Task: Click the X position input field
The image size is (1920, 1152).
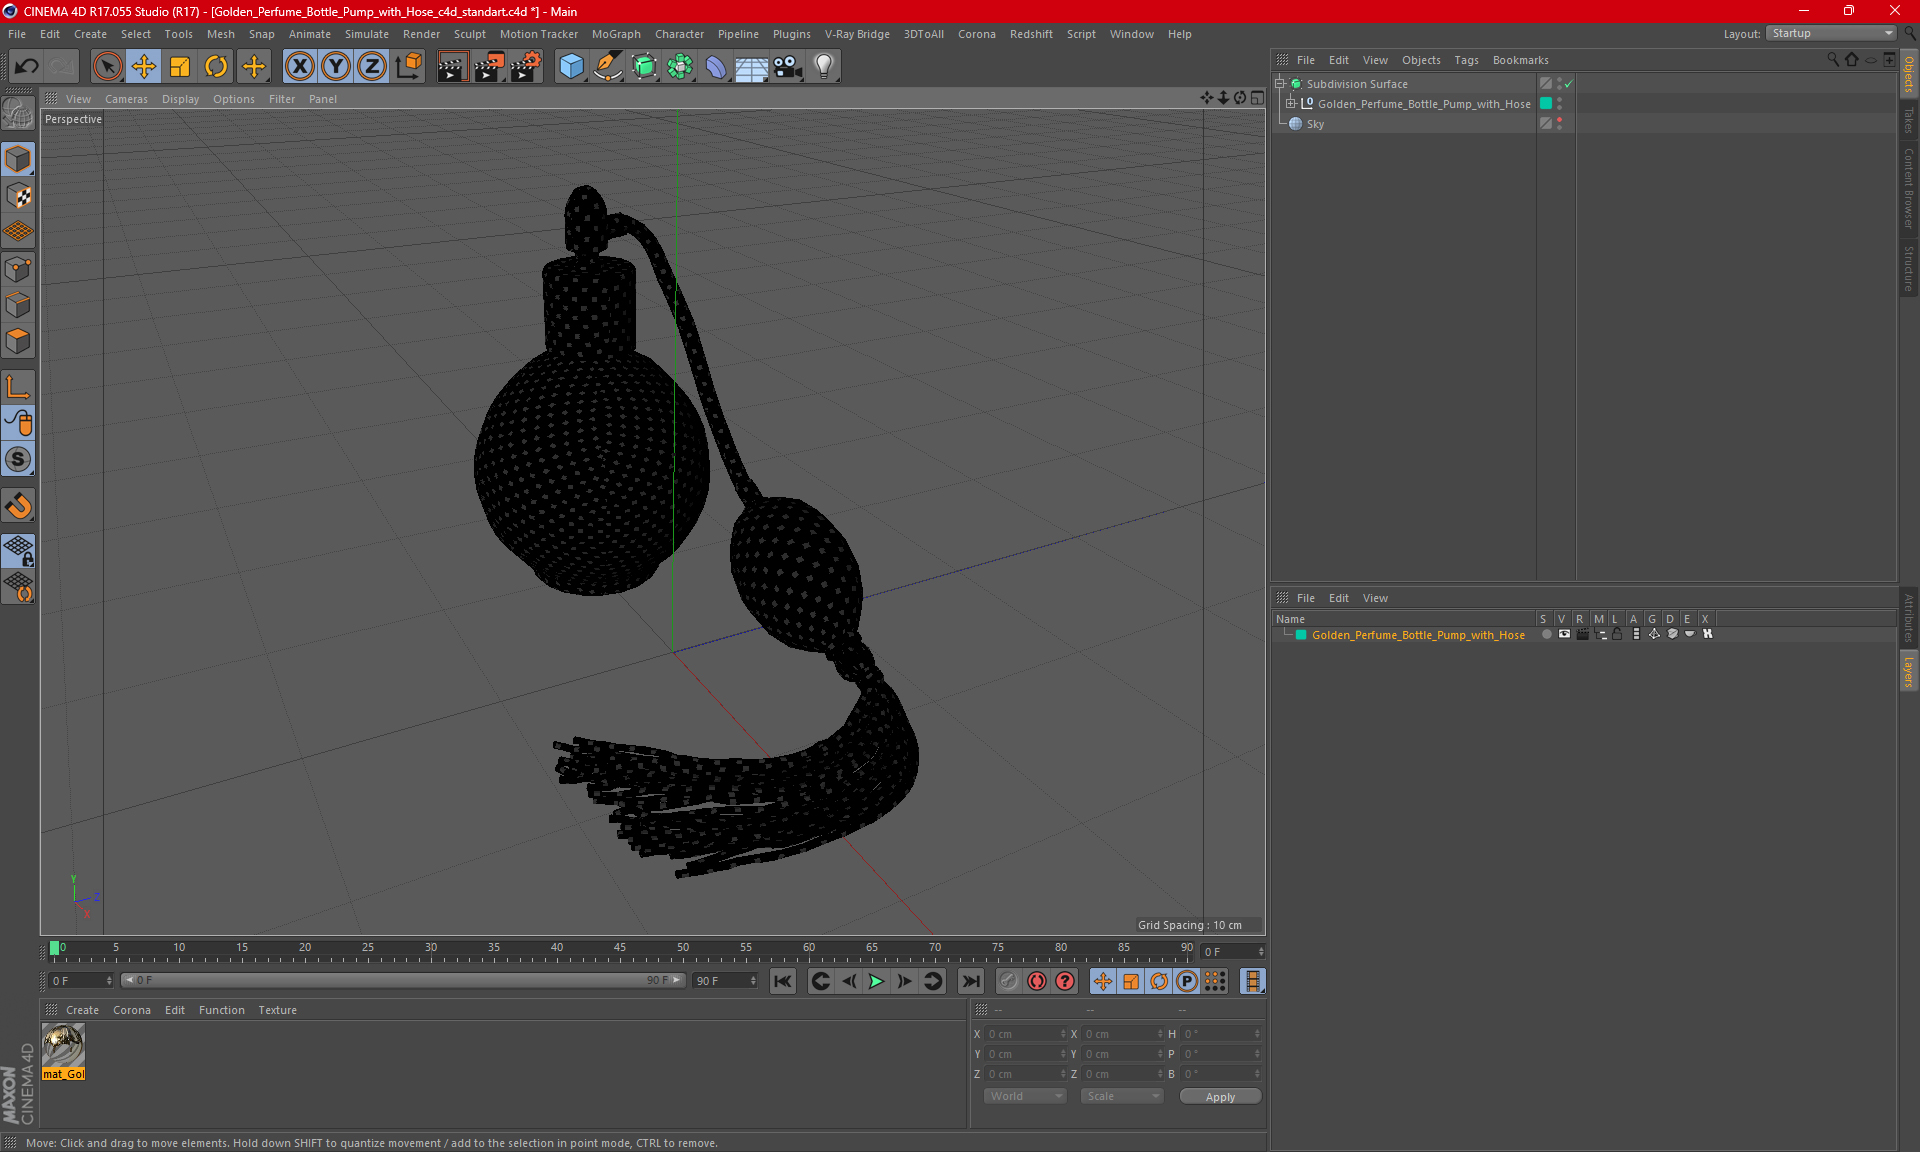Action: pos(1023,1034)
